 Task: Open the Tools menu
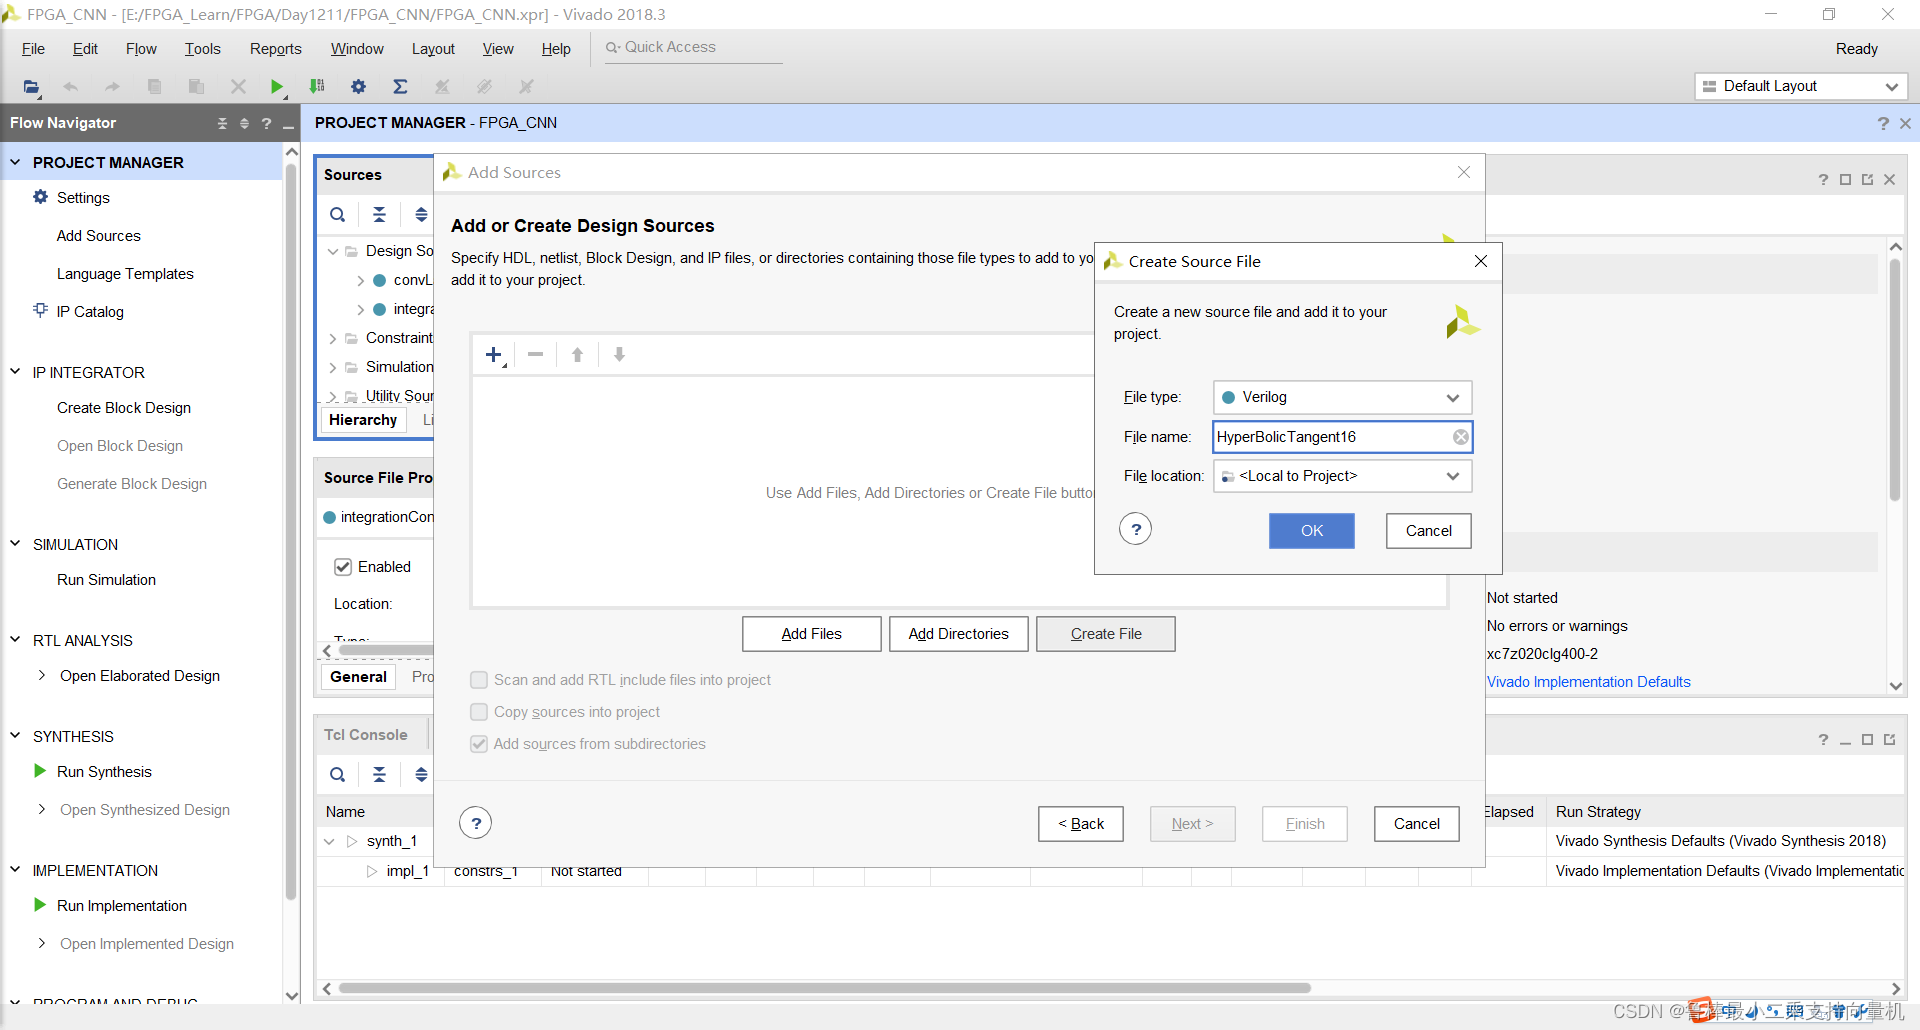point(202,49)
